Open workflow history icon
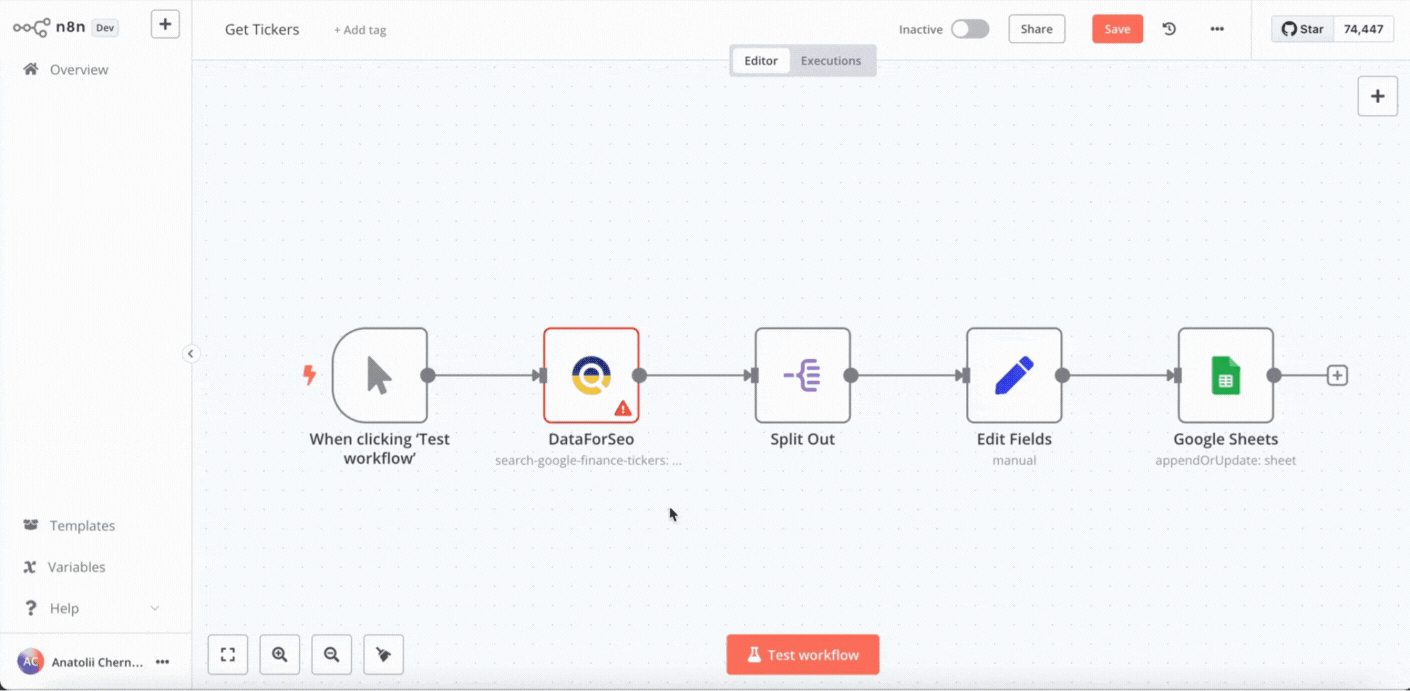This screenshot has height=691, width=1410. point(1169,29)
